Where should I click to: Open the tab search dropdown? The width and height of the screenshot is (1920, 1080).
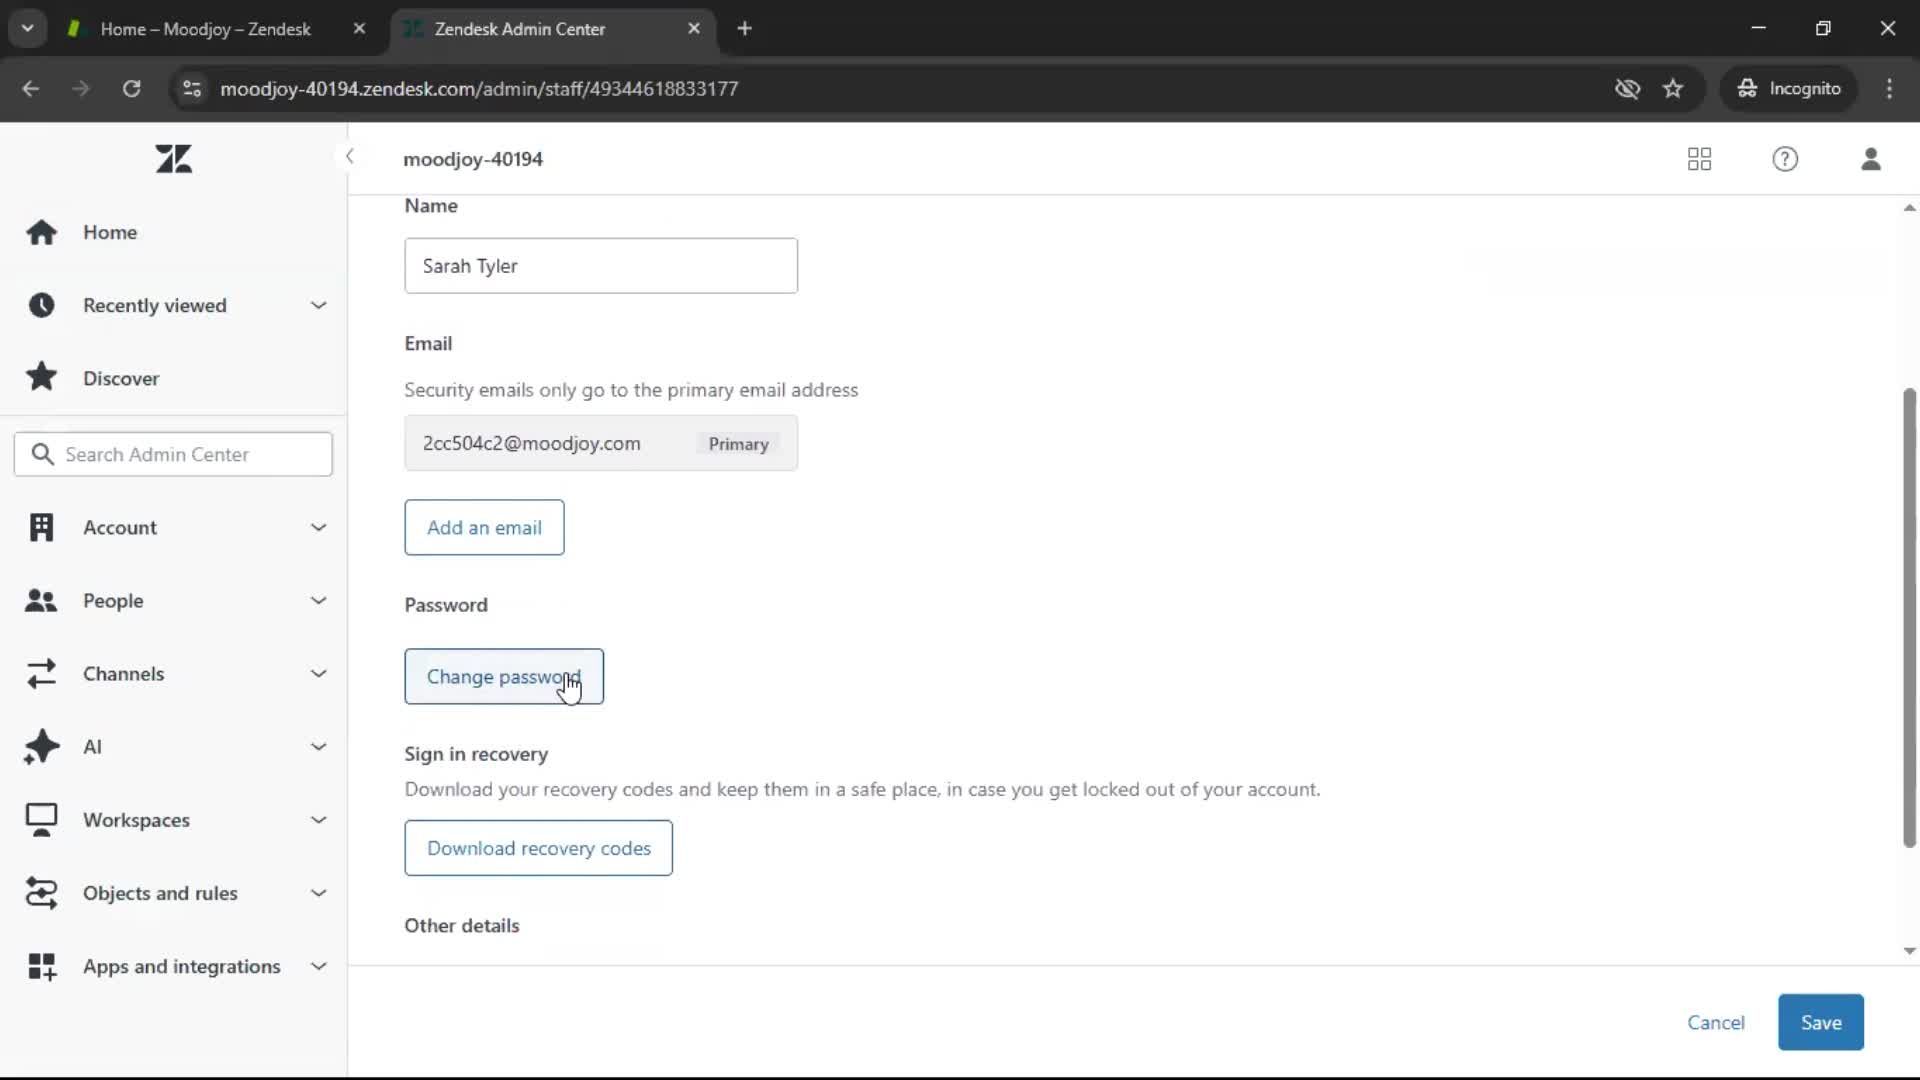pyautogui.click(x=27, y=29)
